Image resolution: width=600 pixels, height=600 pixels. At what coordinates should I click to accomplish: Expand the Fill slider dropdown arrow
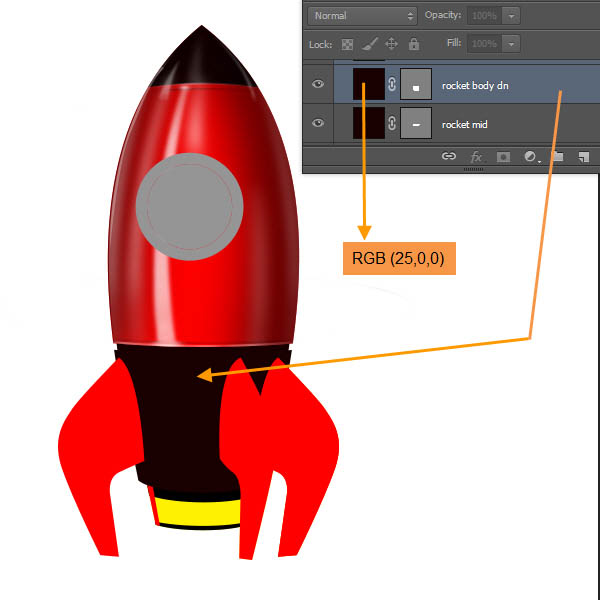(512, 44)
